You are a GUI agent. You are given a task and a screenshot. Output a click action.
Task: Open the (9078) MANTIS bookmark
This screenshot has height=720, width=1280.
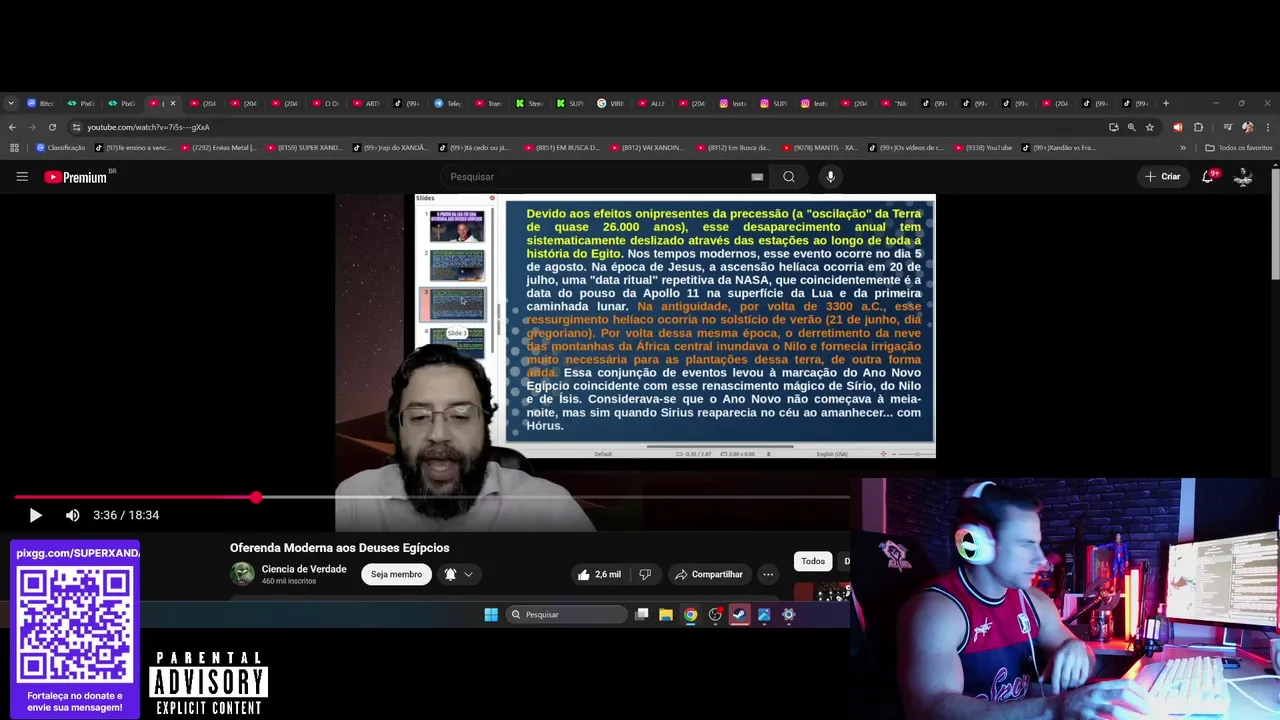[820, 147]
